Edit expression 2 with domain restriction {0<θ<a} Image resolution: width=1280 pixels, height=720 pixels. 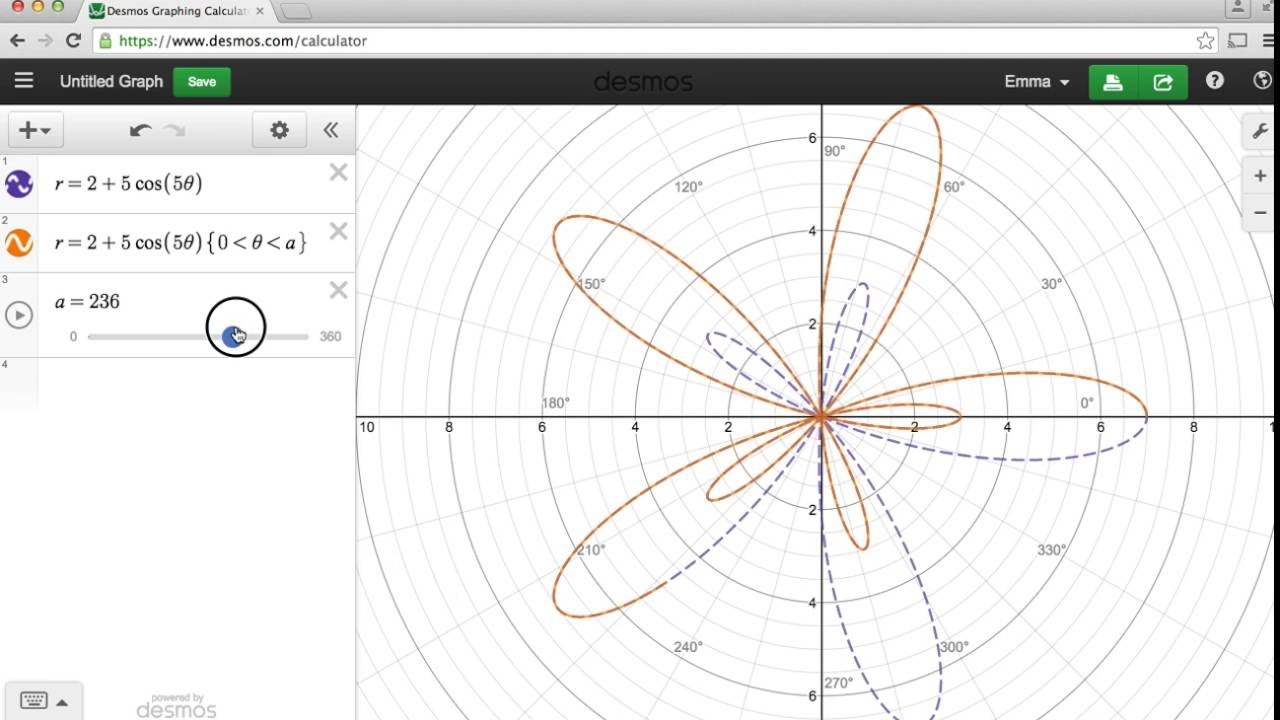click(181, 243)
